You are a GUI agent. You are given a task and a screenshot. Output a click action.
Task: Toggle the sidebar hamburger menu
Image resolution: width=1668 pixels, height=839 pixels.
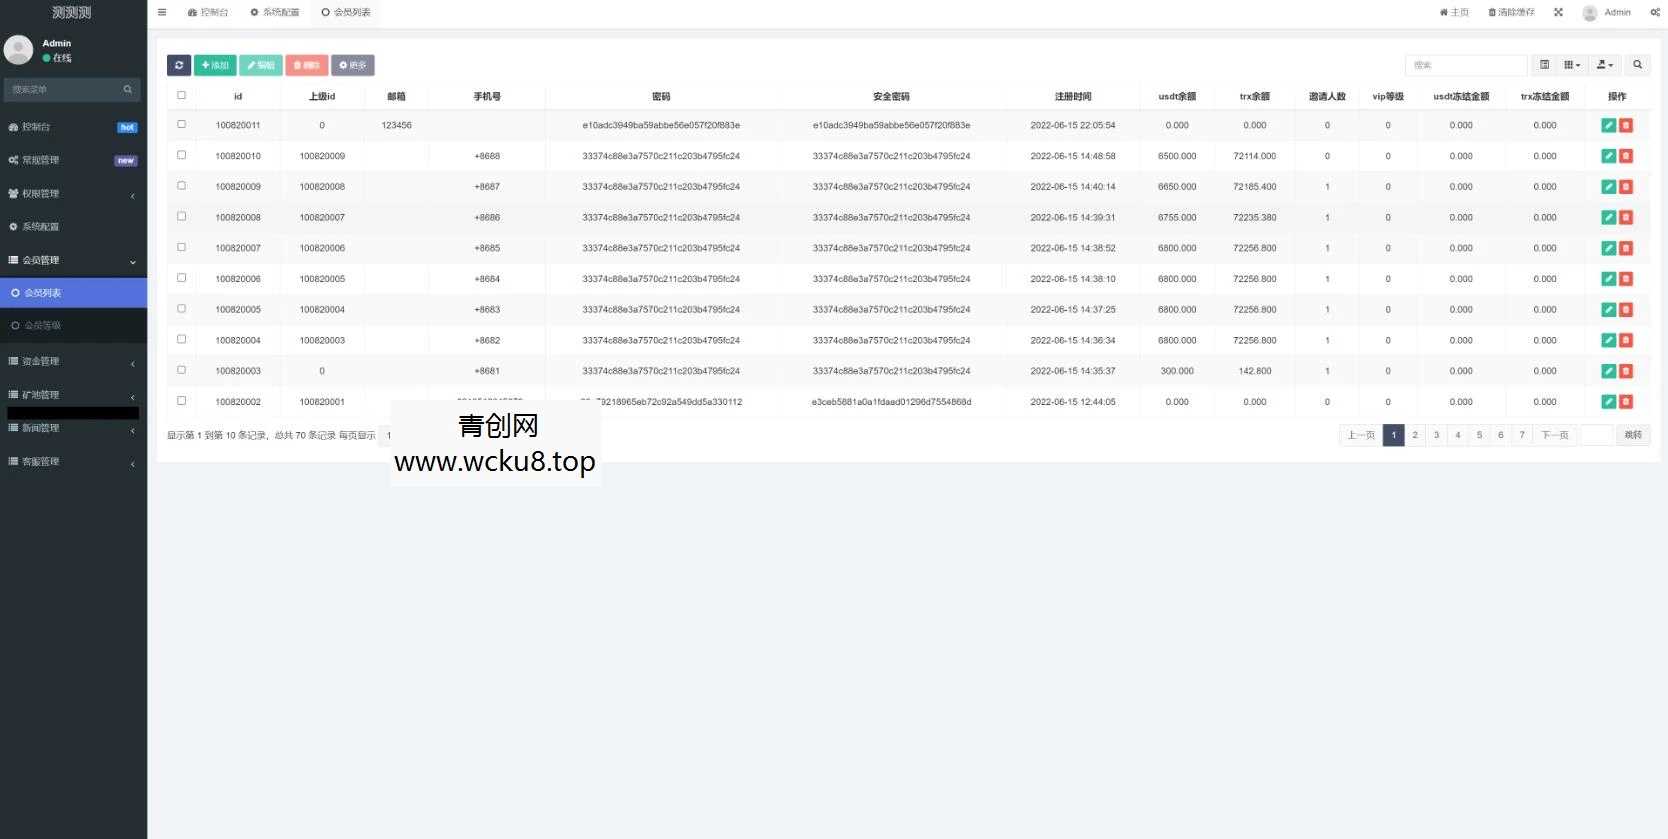click(162, 12)
